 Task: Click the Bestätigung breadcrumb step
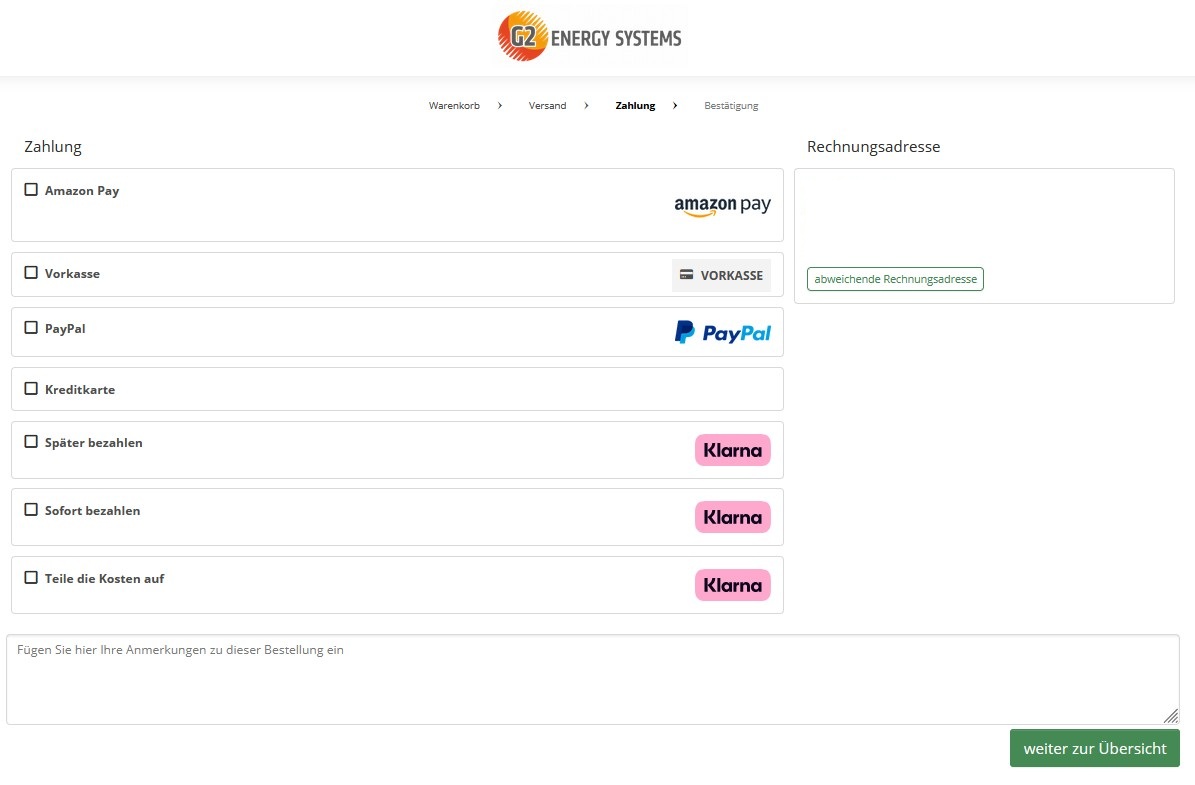(x=731, y=106)
